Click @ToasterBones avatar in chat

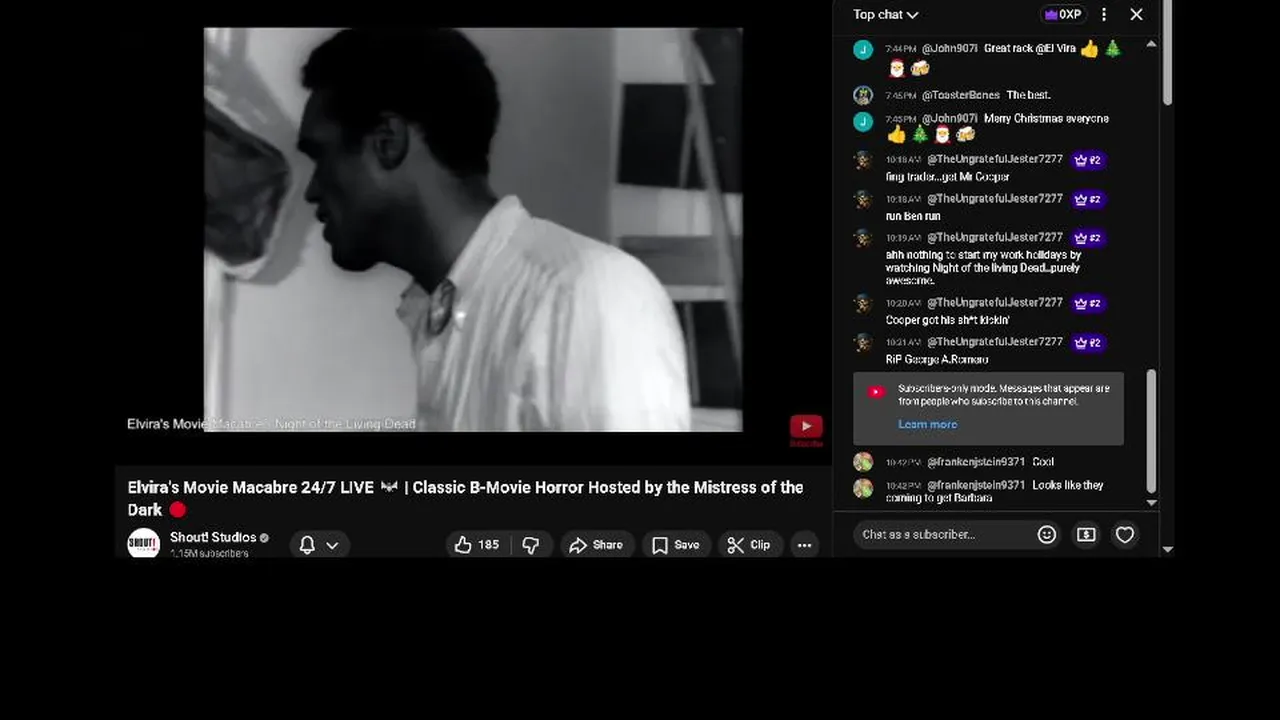tap(863, 95)
